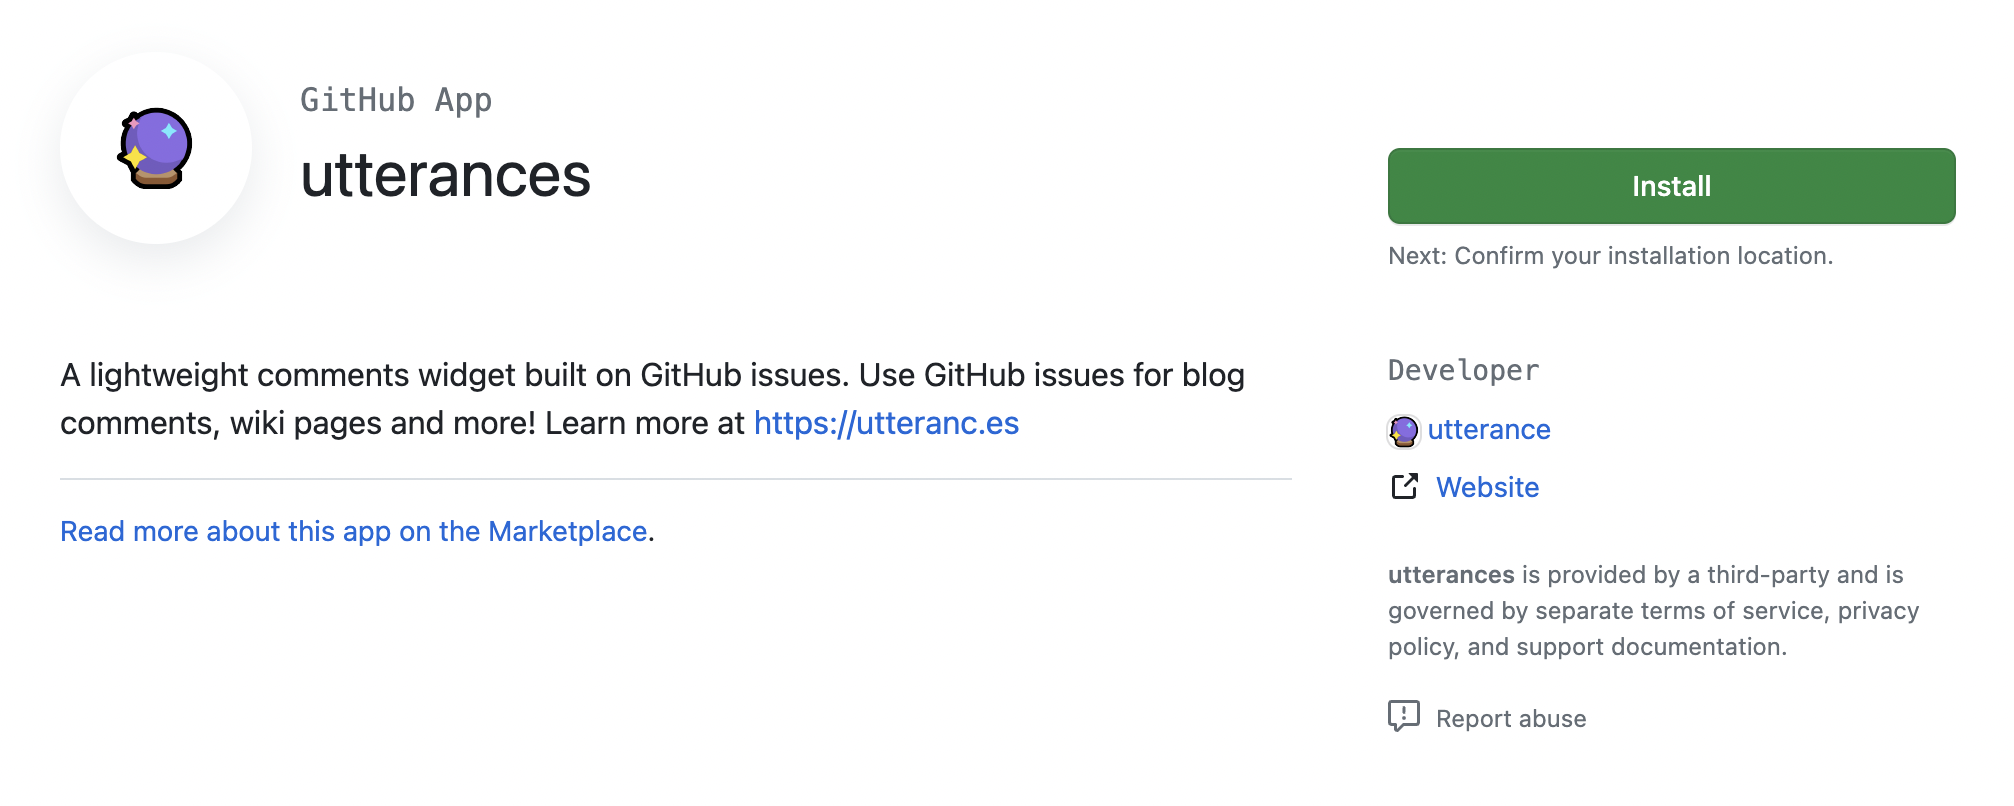The image size is (2014, 806).
Task: Click the horizontal divider below the description
Action: tap(676, 479)
